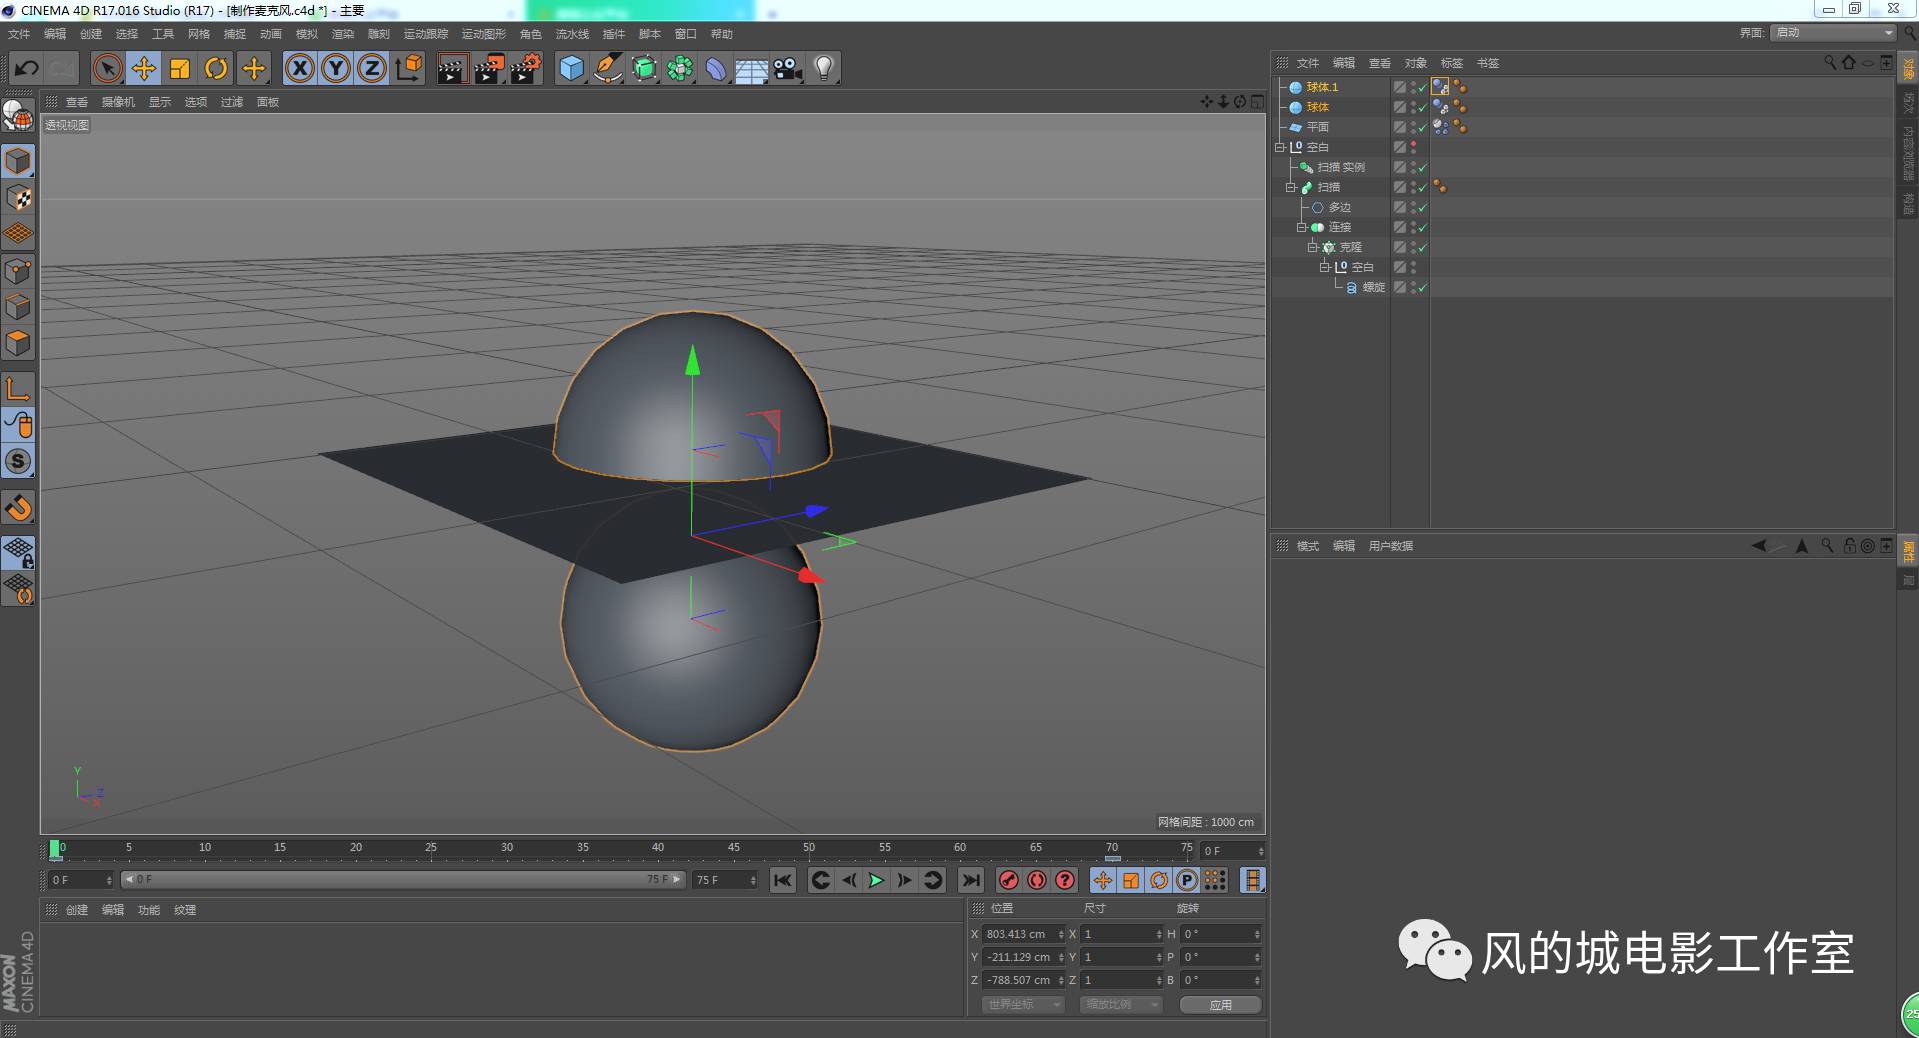This screenshot has width=1919, height=1038.
Task: Open the 网格 menu
Action: tap(198, 33)
